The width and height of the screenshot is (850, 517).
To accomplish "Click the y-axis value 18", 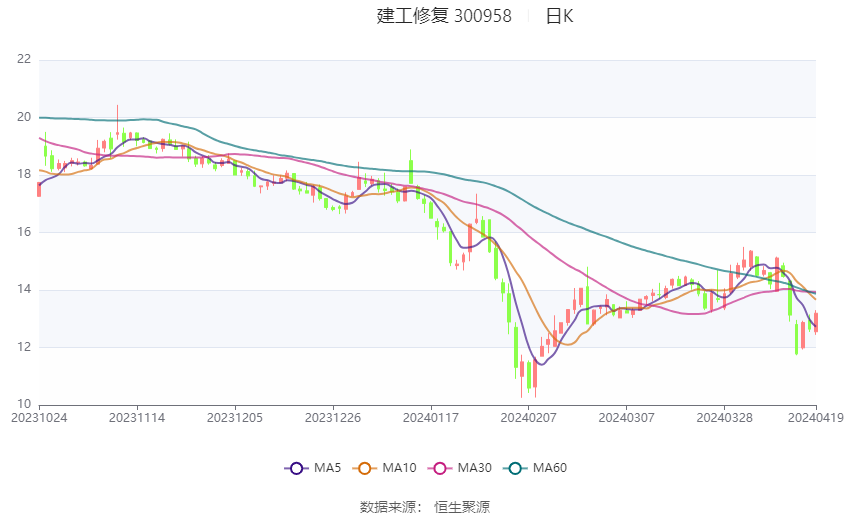I will pyautogui.click(x=24, y=174).
